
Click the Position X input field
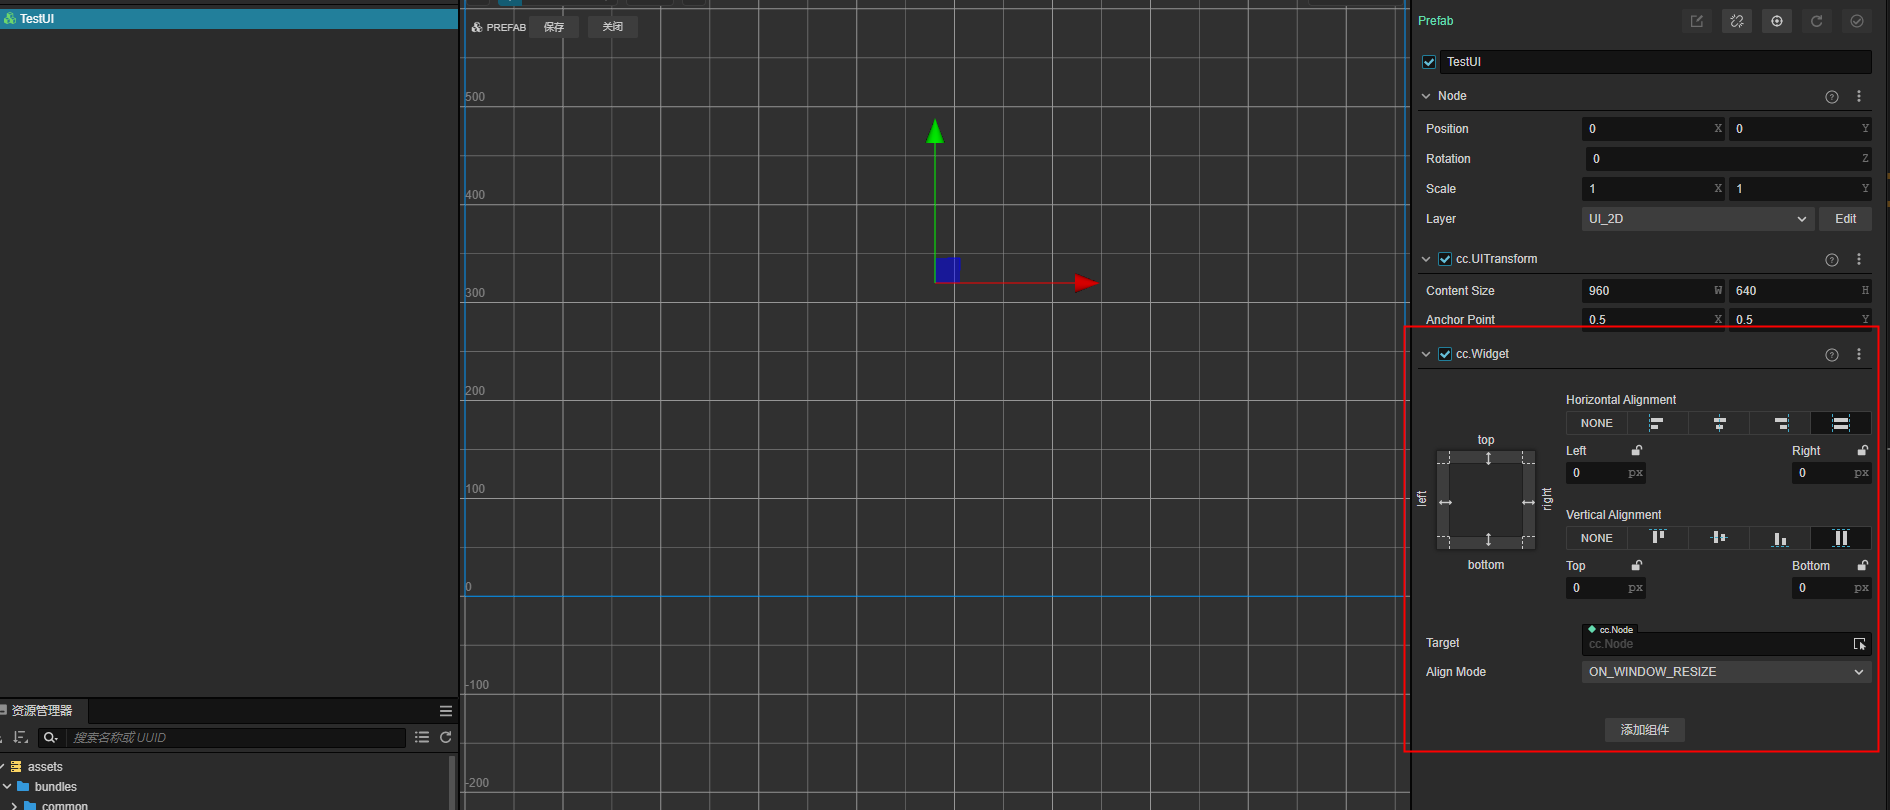(1654, 129)
